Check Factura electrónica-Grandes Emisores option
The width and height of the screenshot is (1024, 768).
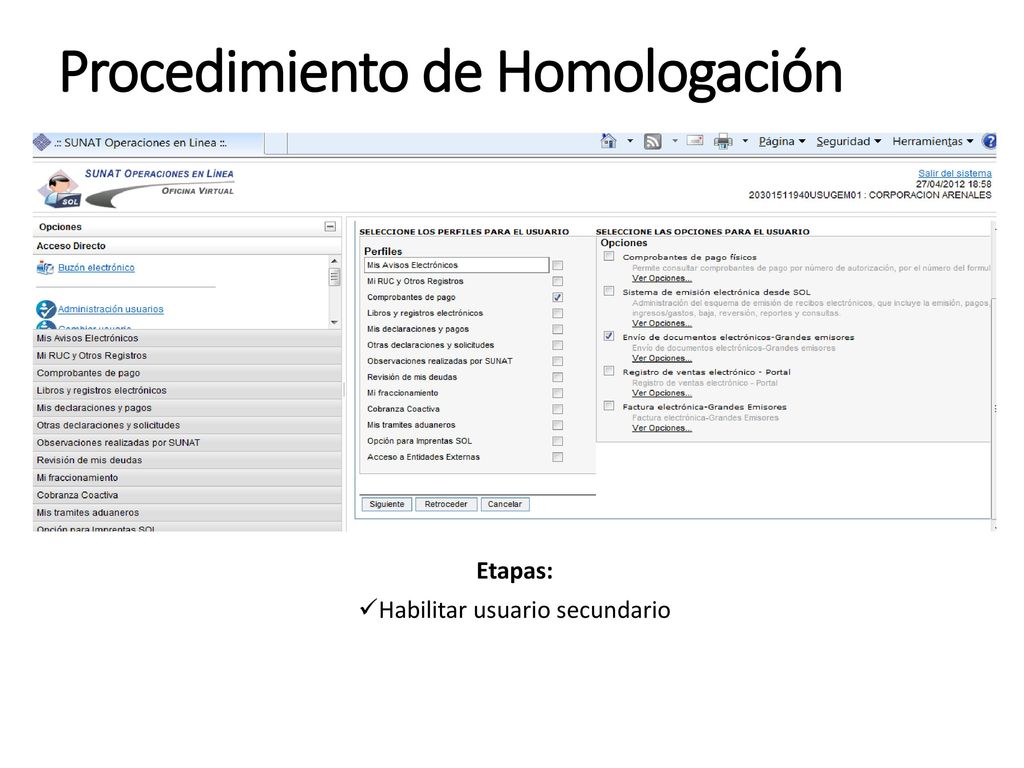click(609, 406)
